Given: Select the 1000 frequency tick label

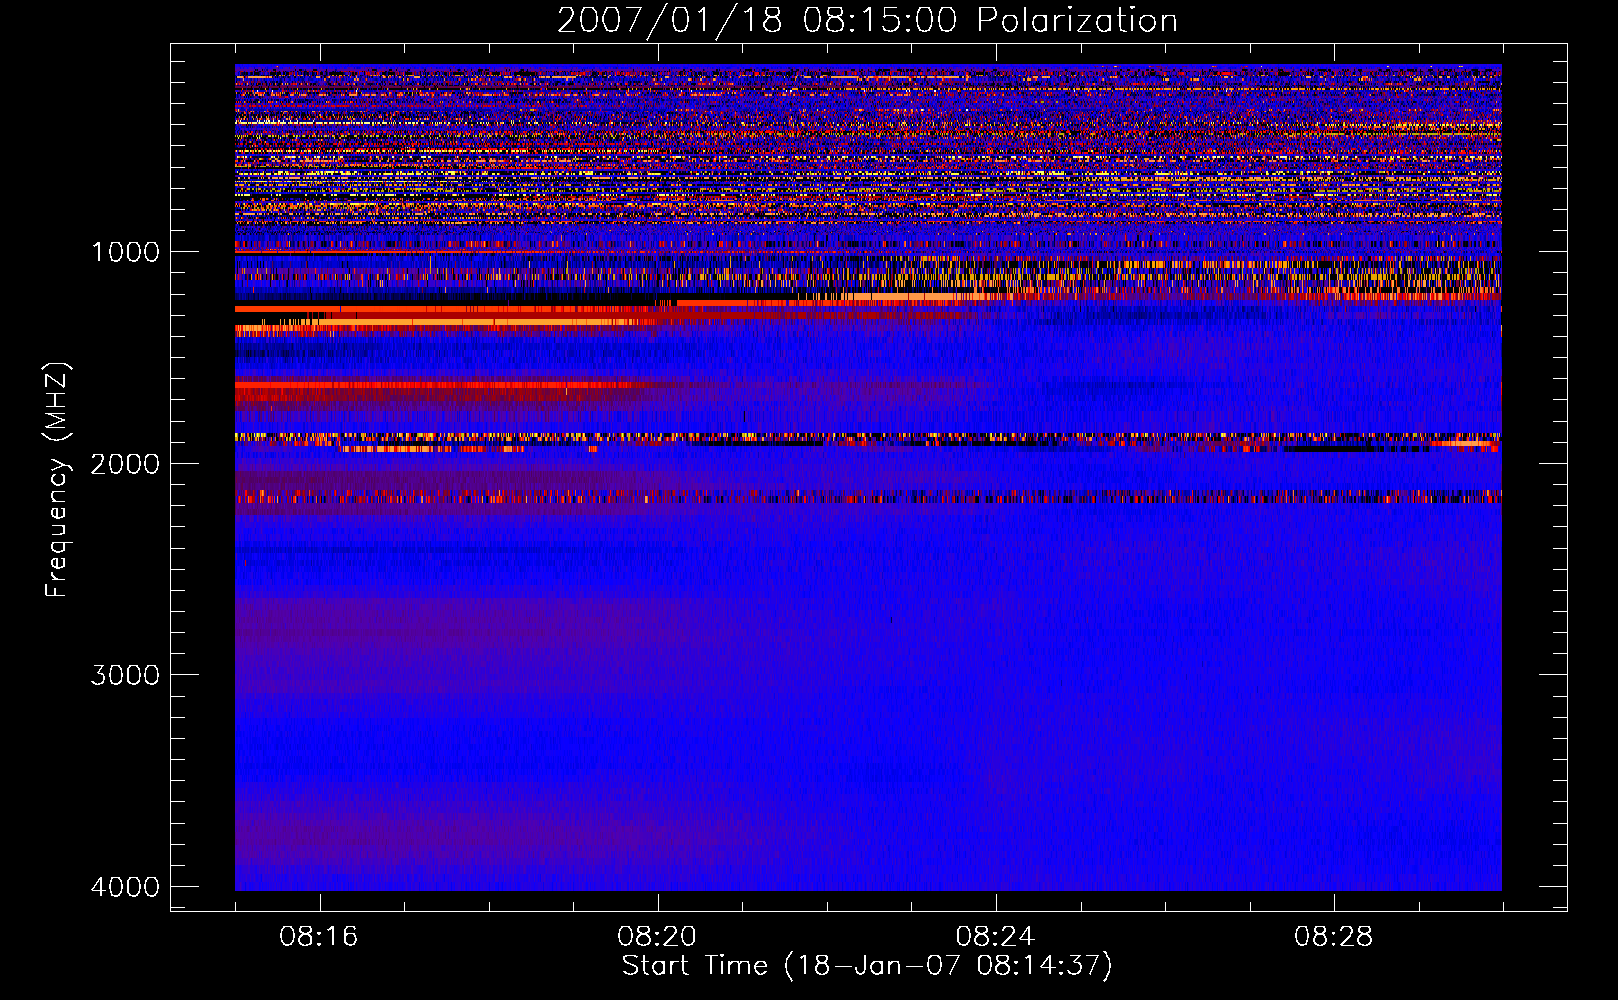Looking at the screenshot, I should point(126,252).
